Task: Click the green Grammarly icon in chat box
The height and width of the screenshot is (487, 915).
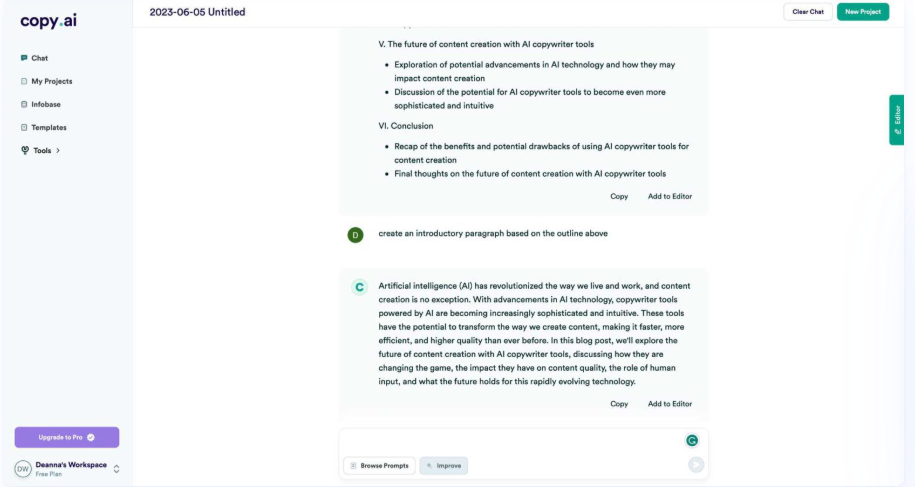Action: pos(691,440)
